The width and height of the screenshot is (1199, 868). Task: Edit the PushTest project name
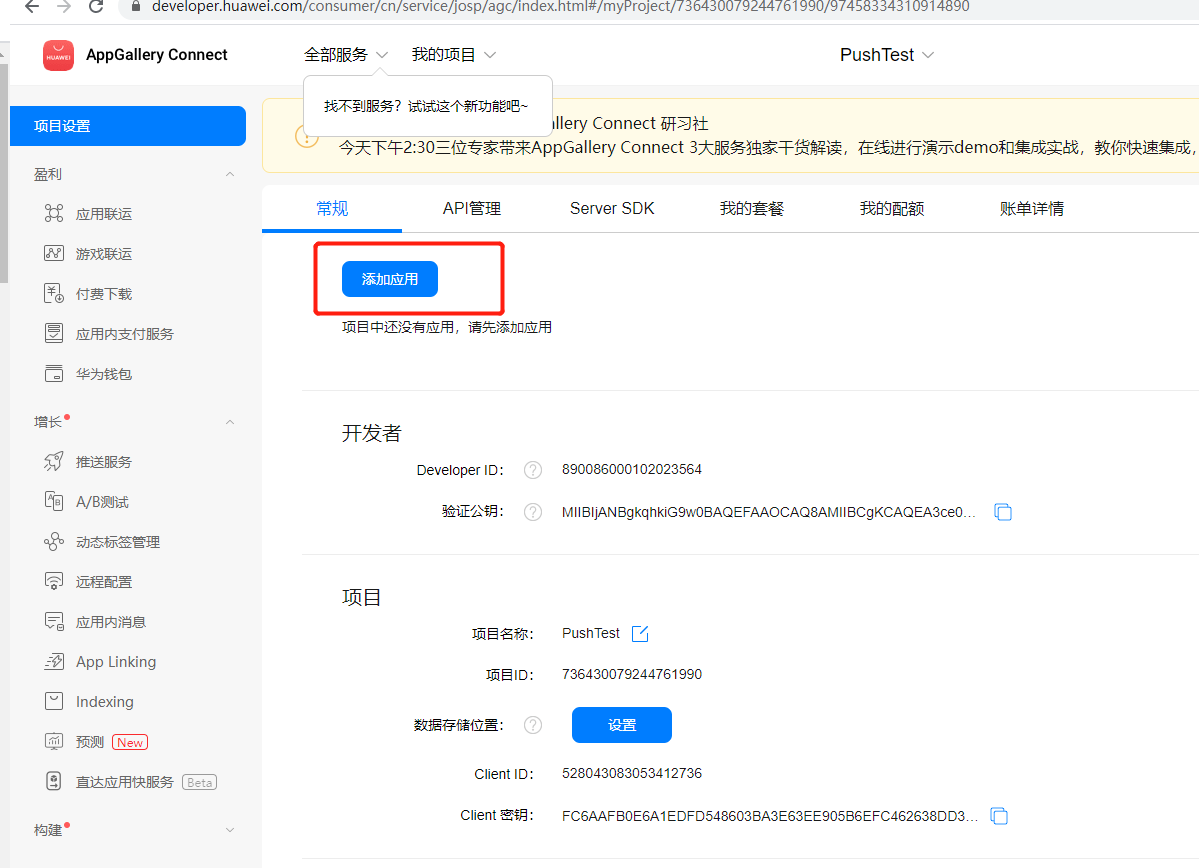641,634
